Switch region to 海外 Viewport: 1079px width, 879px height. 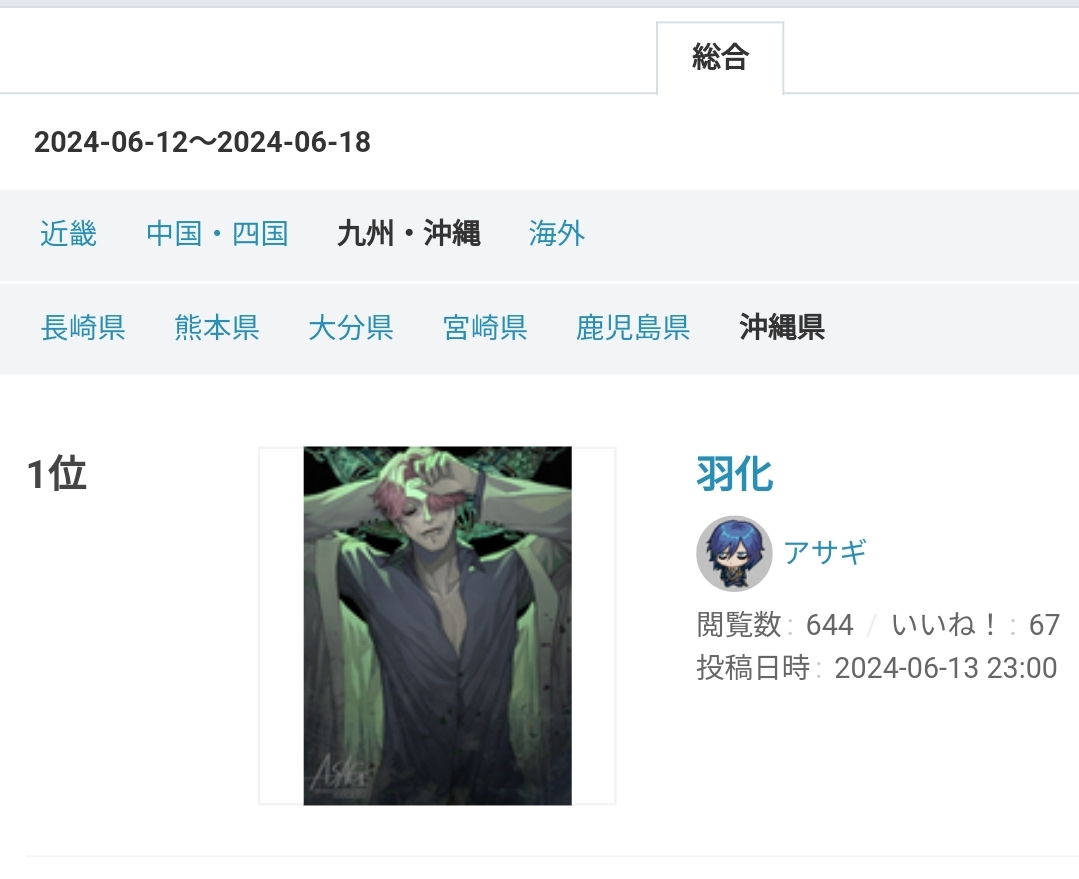click(x=557, y=234)
